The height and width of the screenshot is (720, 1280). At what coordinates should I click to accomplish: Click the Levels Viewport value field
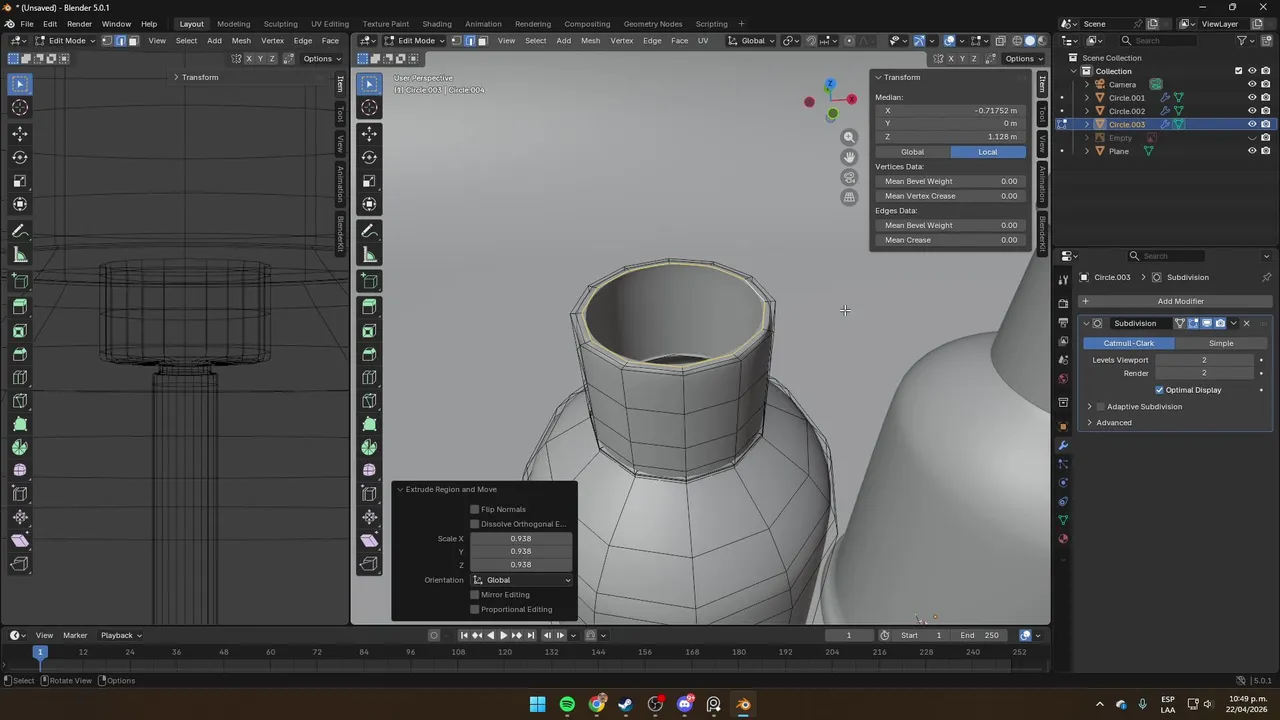(x=1203, y=360)
